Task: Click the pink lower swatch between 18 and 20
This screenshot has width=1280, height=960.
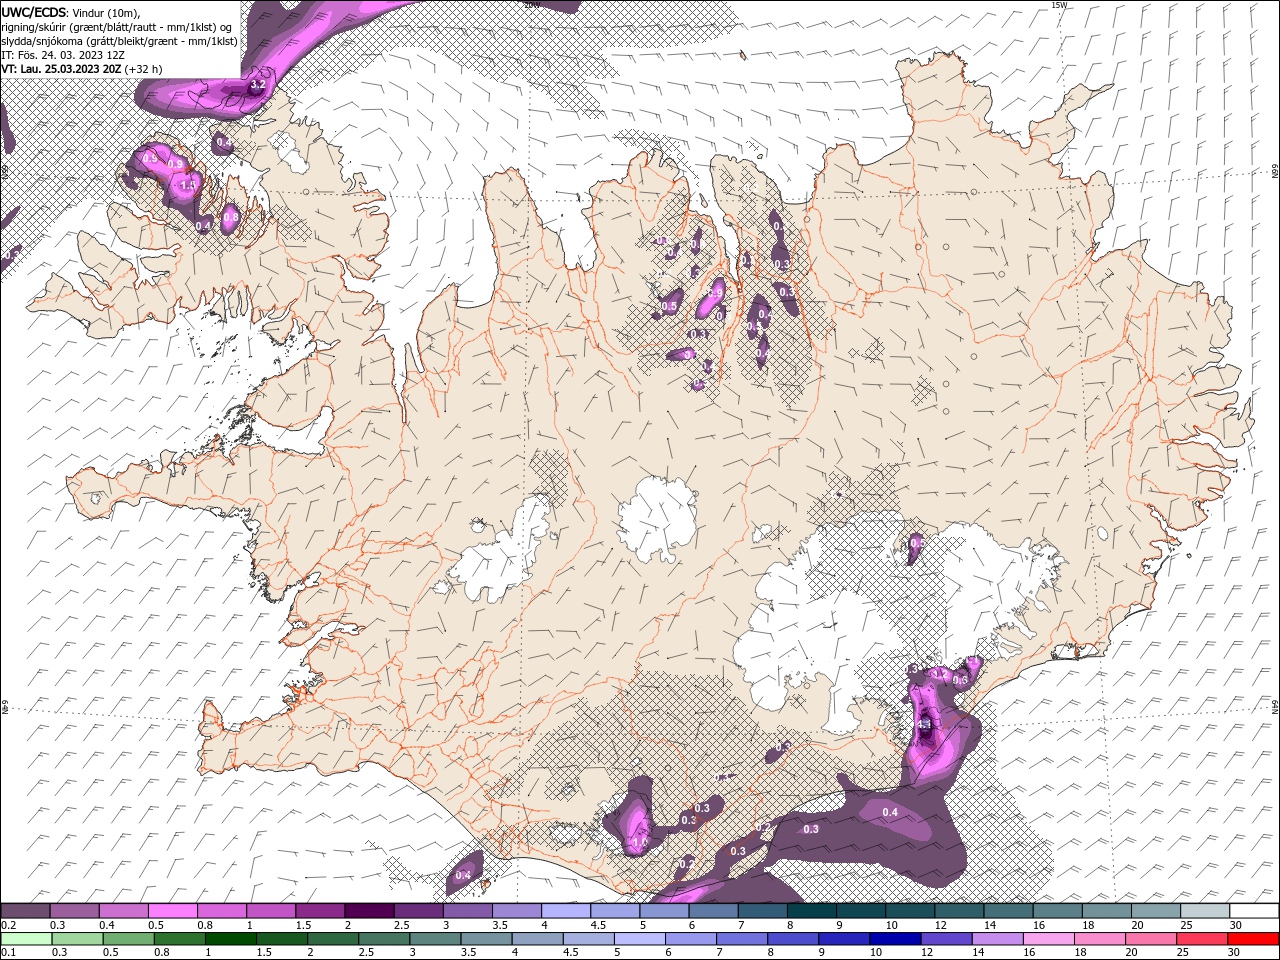Action: [1098, 939]
